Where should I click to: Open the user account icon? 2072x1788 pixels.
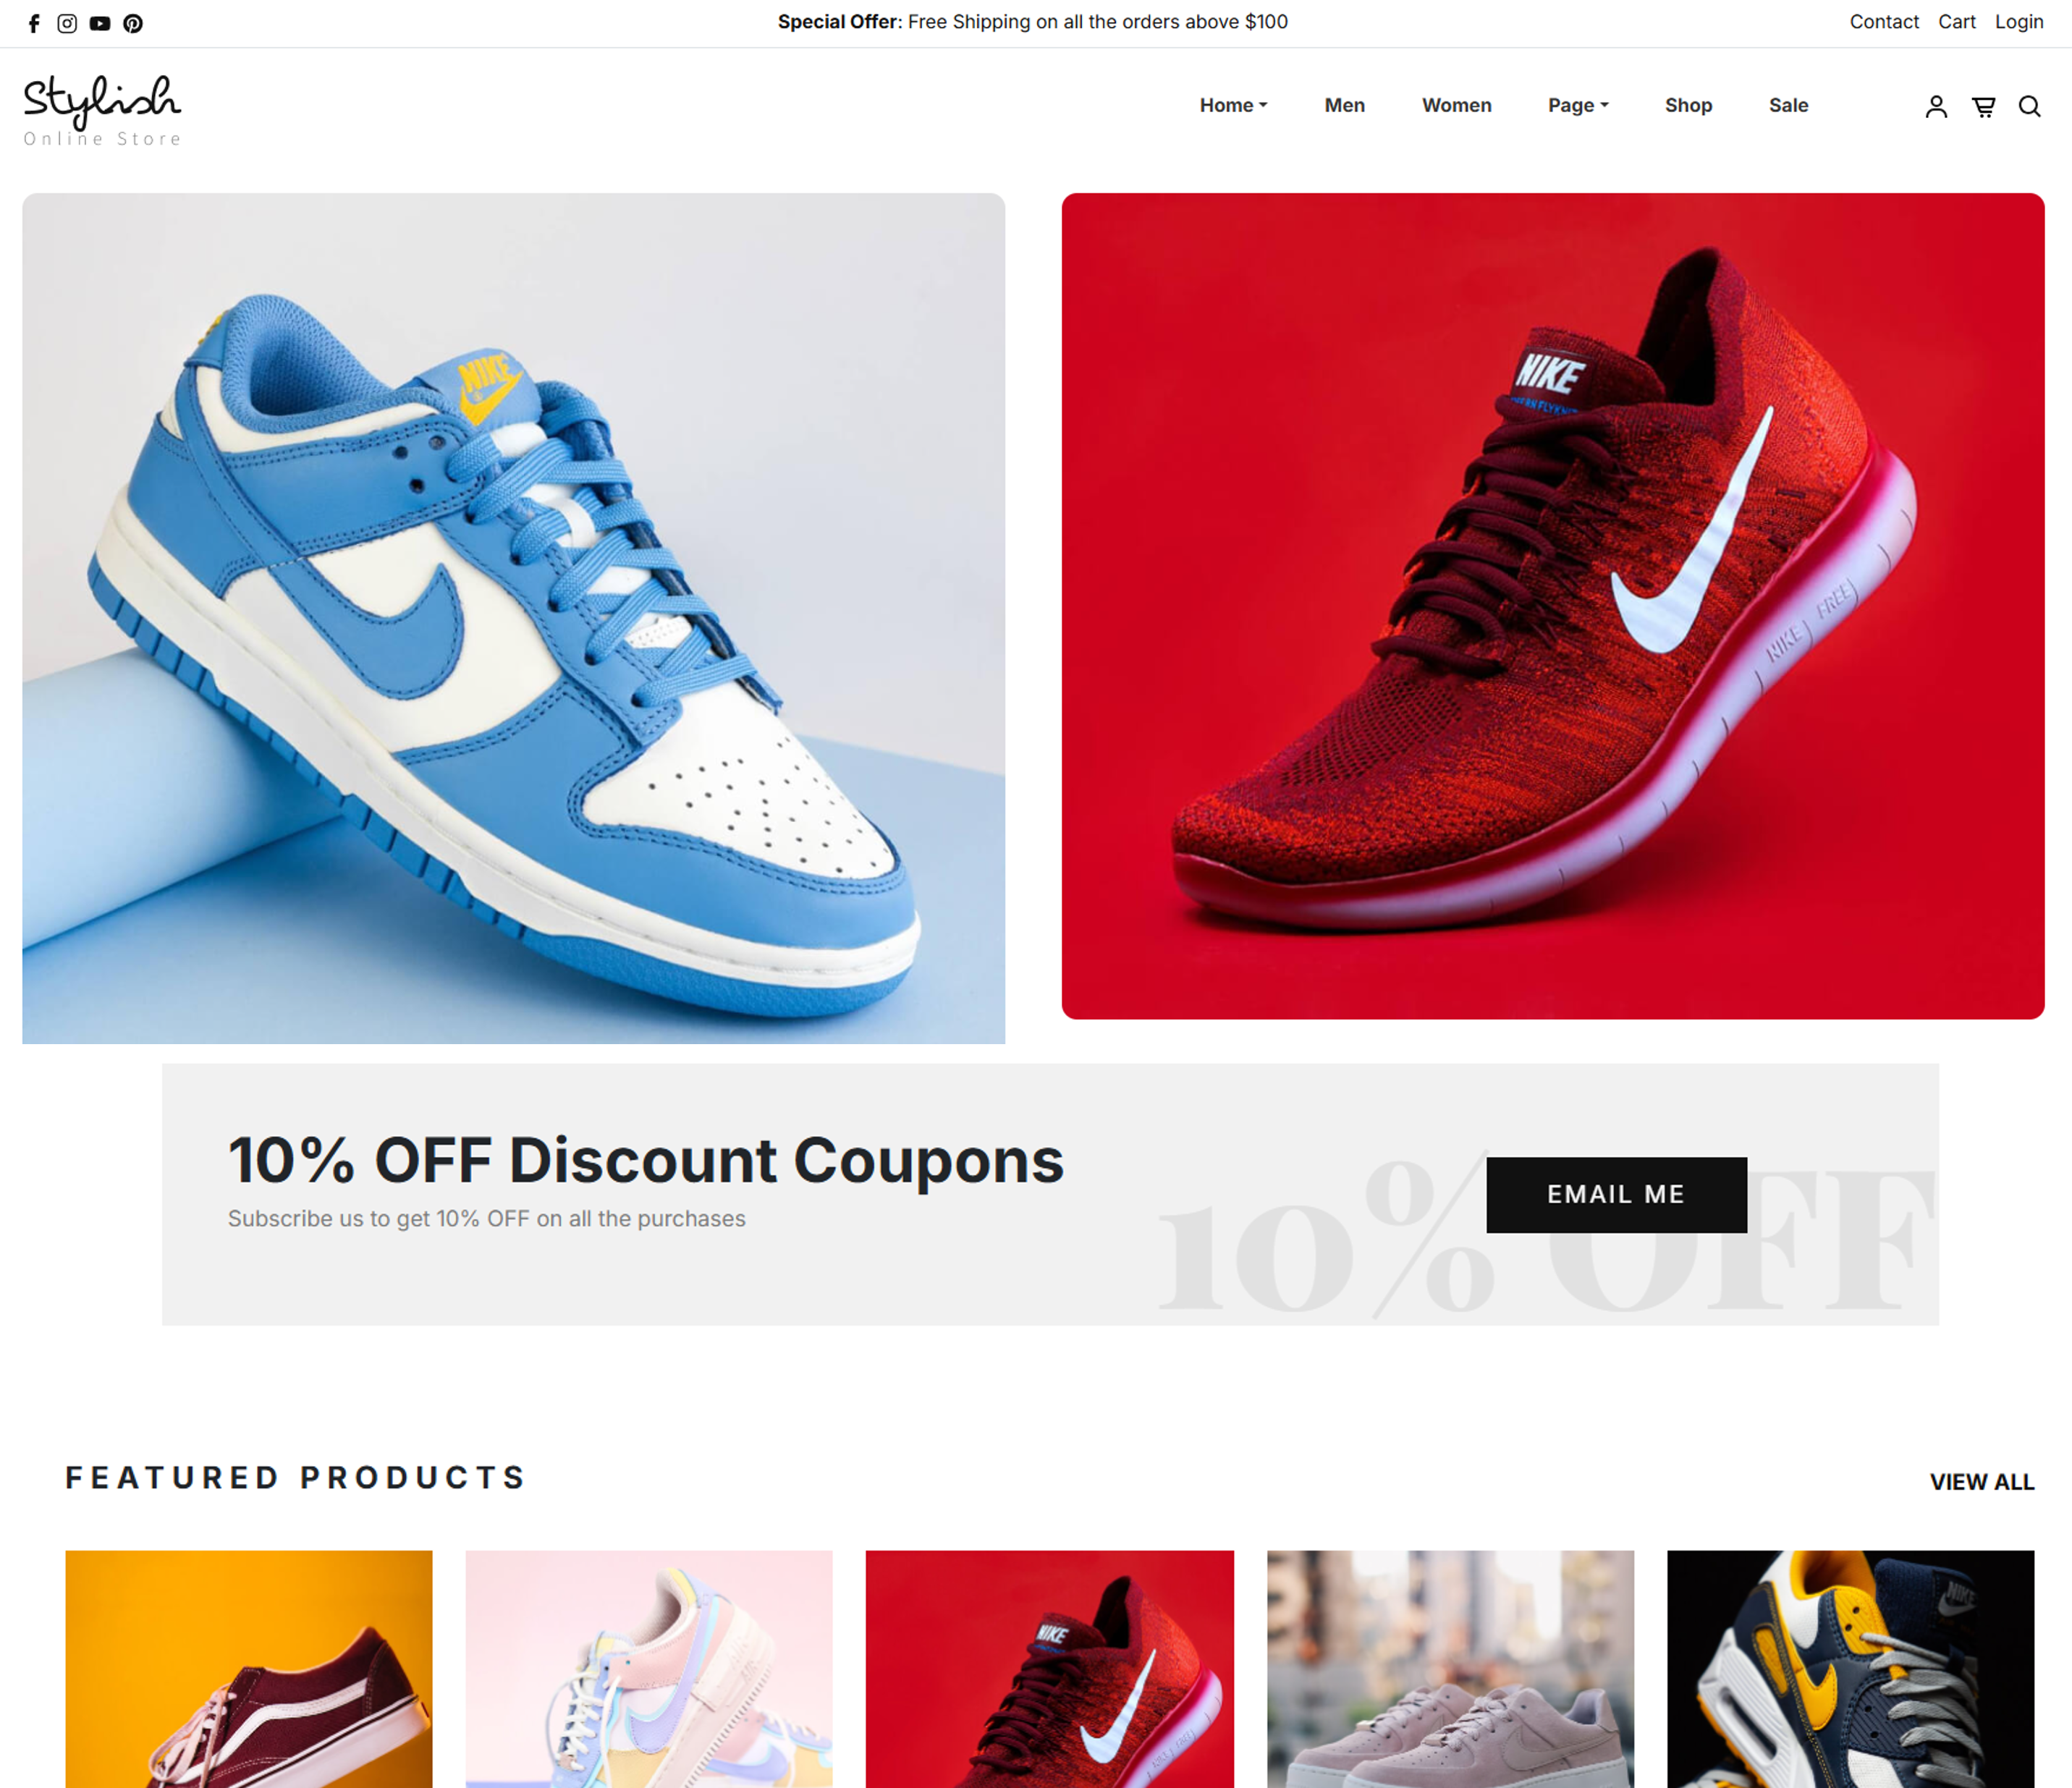1936,106
